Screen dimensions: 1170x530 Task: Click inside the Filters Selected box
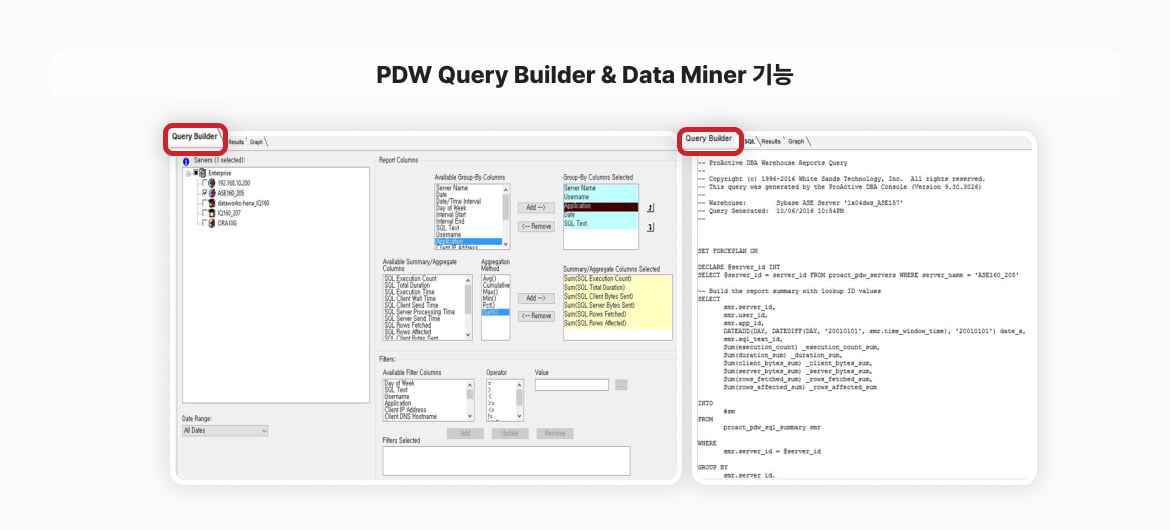pyautogui.click(x=507, y=461)
